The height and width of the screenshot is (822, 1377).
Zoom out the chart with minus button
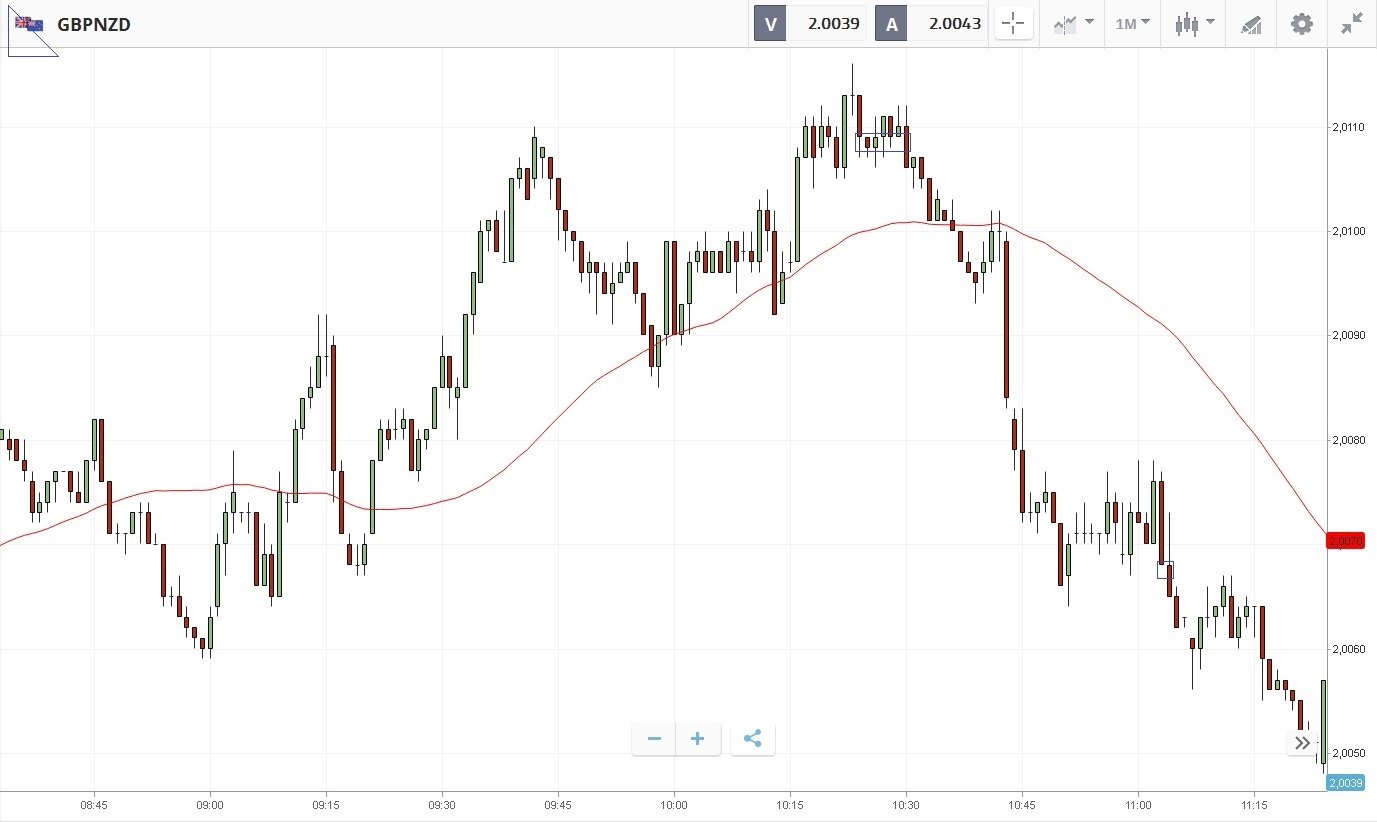[x=654, y=739]
